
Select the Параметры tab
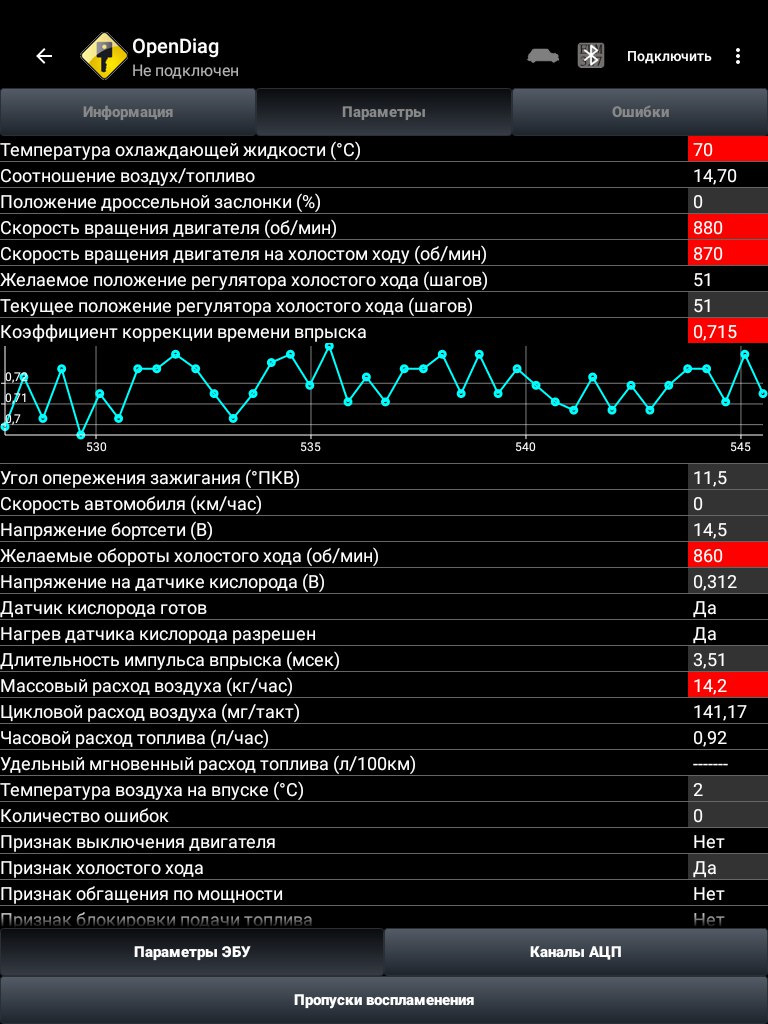click(384, 112)
